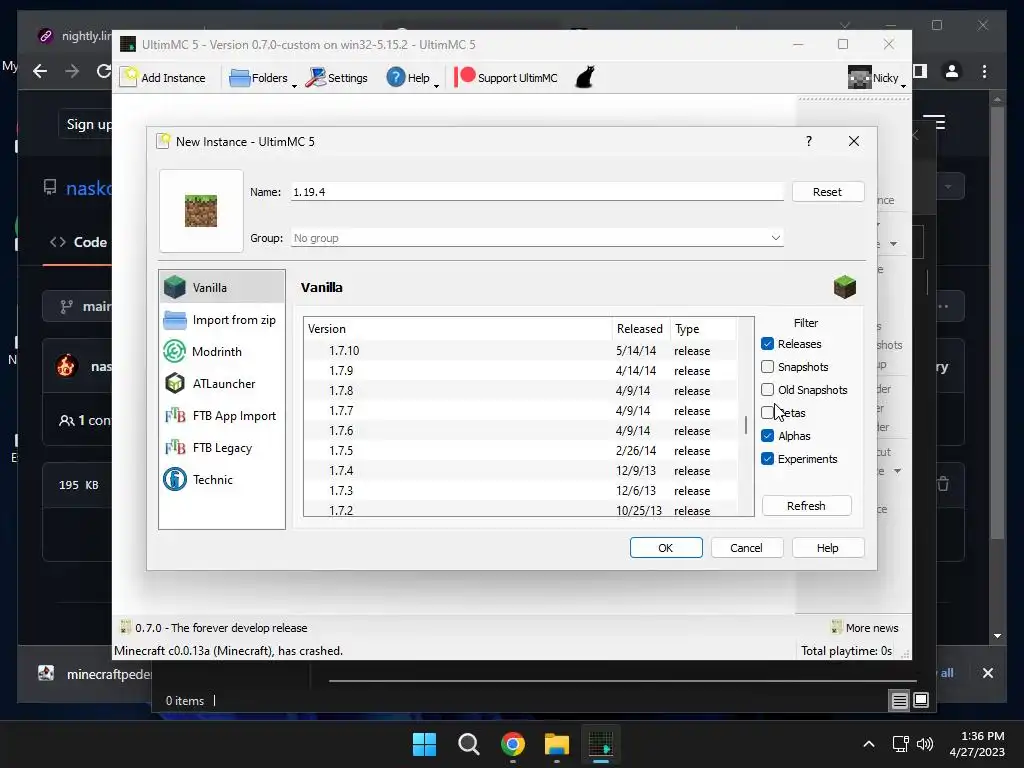
Task: Select Import from zip source
Action: tap(222, 319)
